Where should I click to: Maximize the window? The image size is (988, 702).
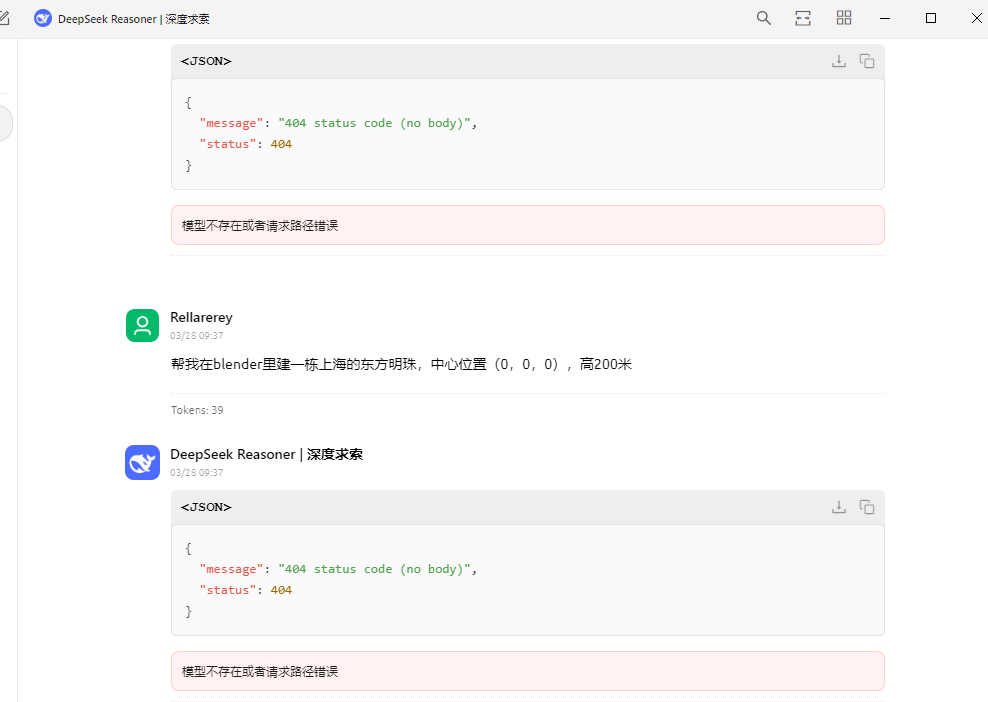(x=931, y=18)
